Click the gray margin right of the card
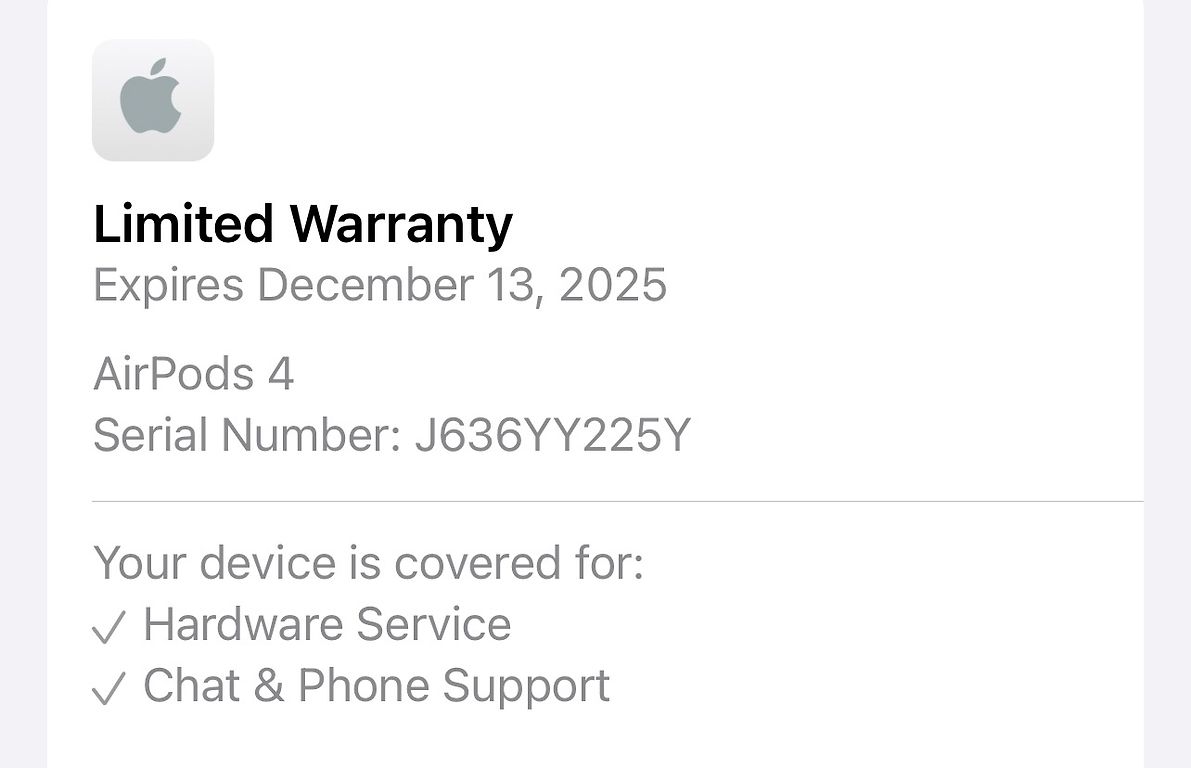The height and width of the screenshot is (768, 1191). (1167, 384)
